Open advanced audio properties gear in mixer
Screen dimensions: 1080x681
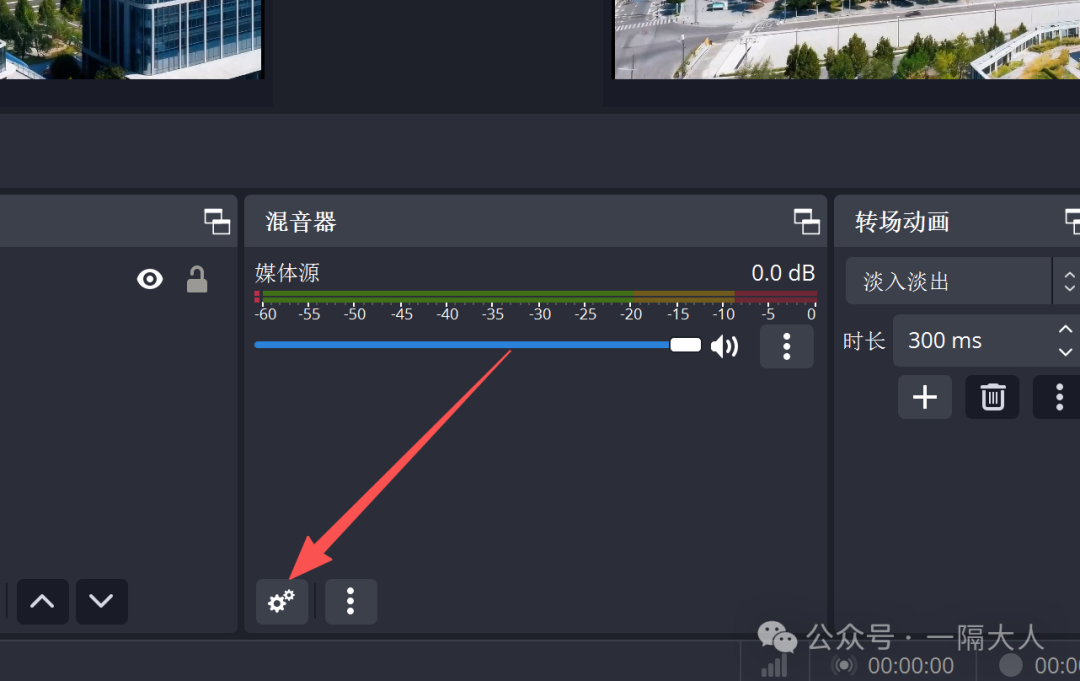[281, 601]
